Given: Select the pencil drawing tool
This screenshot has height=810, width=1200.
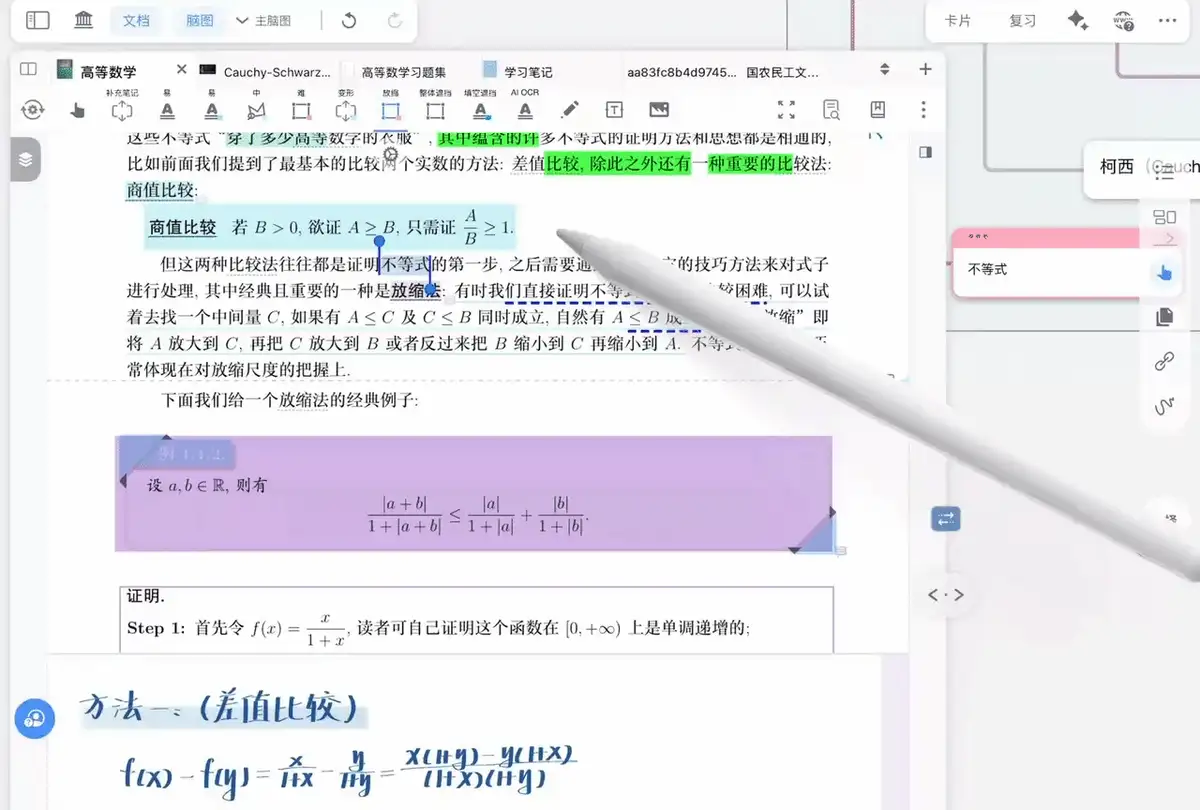Looking at the screenshot, I should point(570,110).
